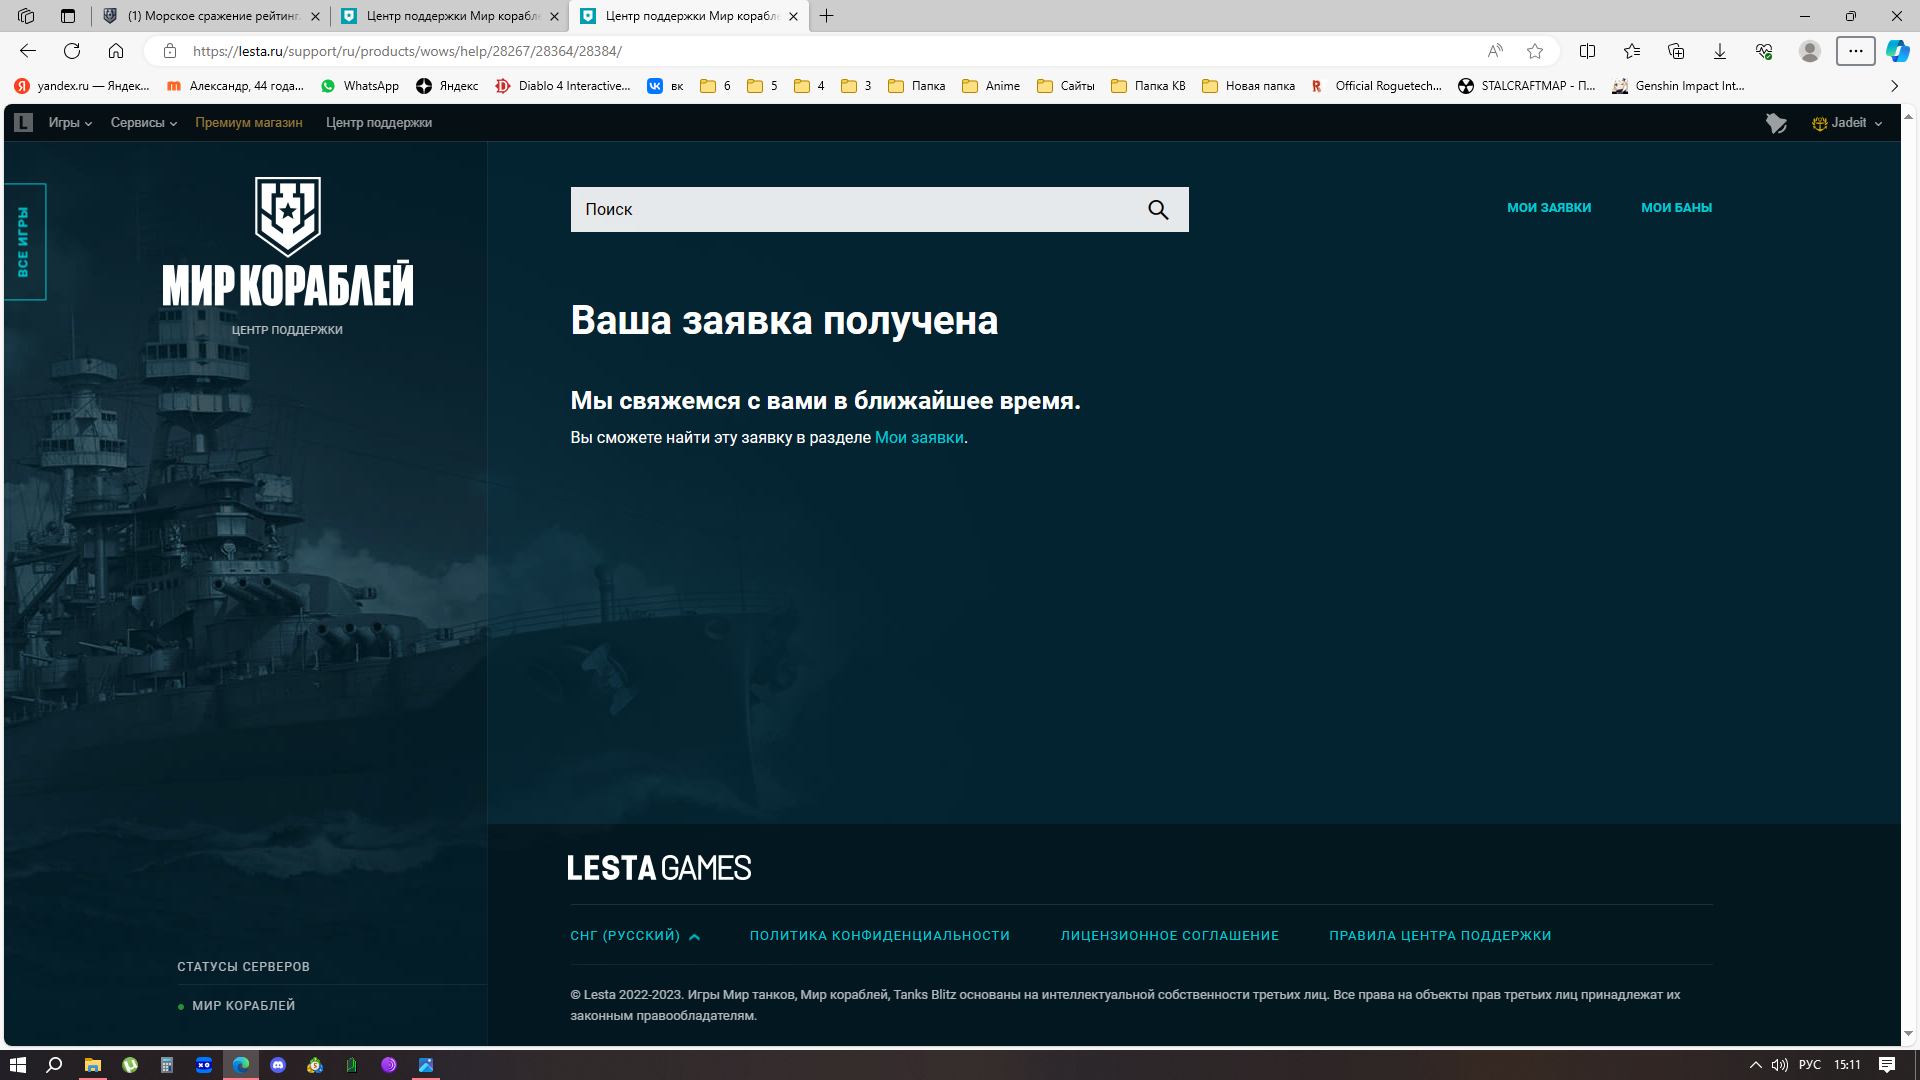
Task: Open the Mir Korabley shield logo
Action: point(288,216)
